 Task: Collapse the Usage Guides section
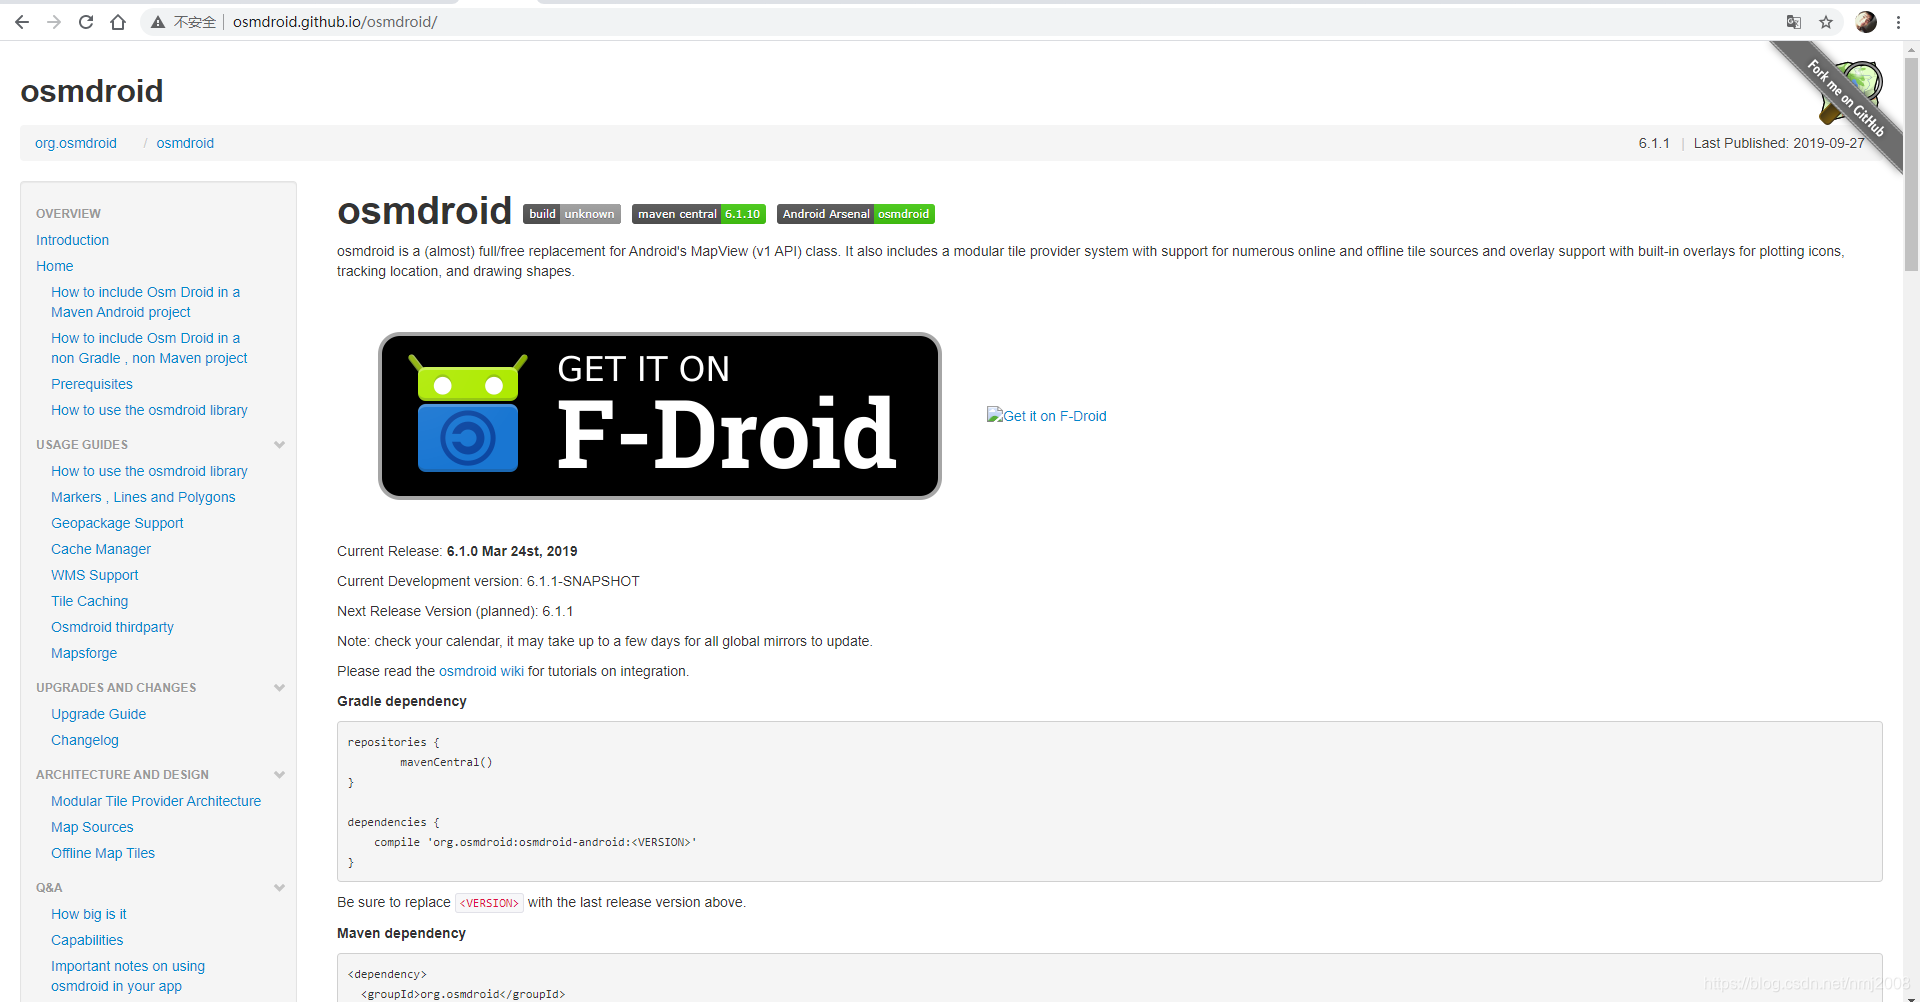pyautogui.click(x=279, y=445)
